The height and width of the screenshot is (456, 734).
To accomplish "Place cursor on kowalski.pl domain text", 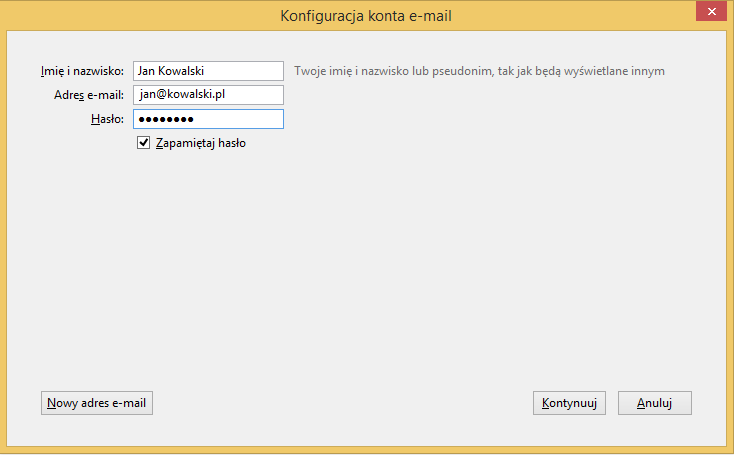I will click(197, 95).
